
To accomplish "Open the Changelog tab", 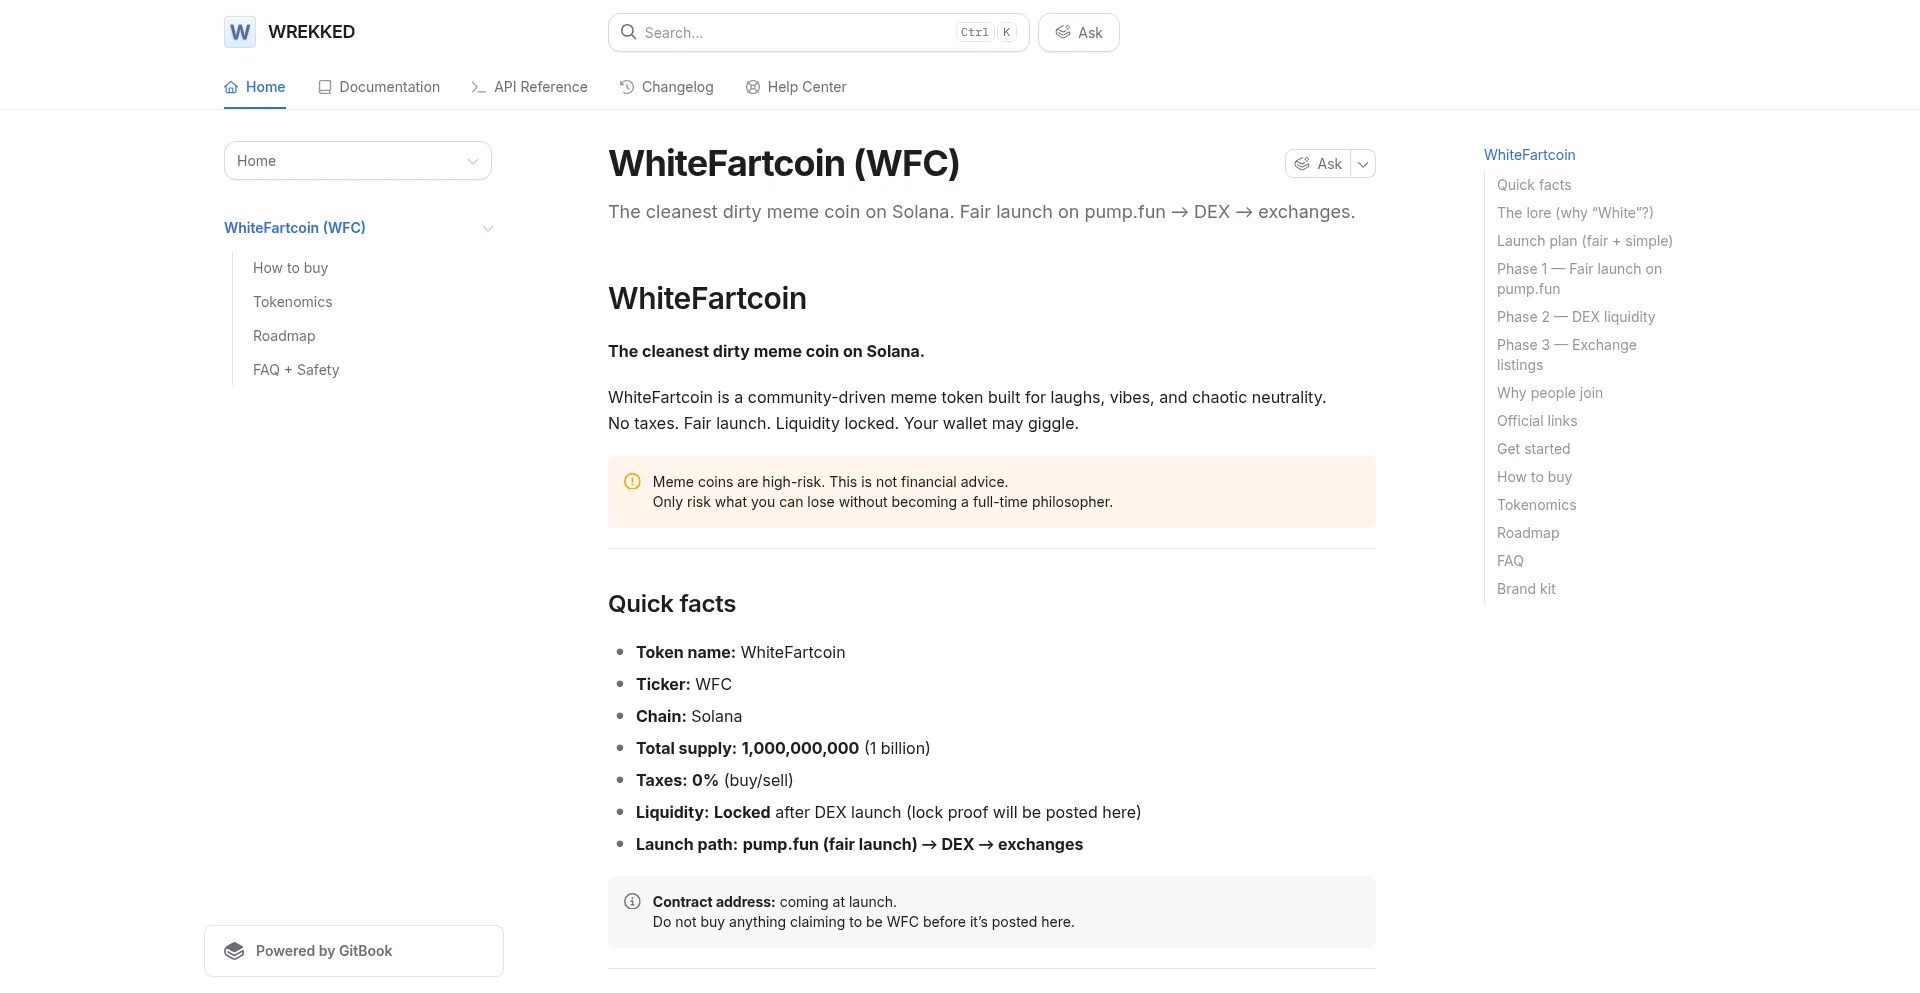I will [677, 87].
